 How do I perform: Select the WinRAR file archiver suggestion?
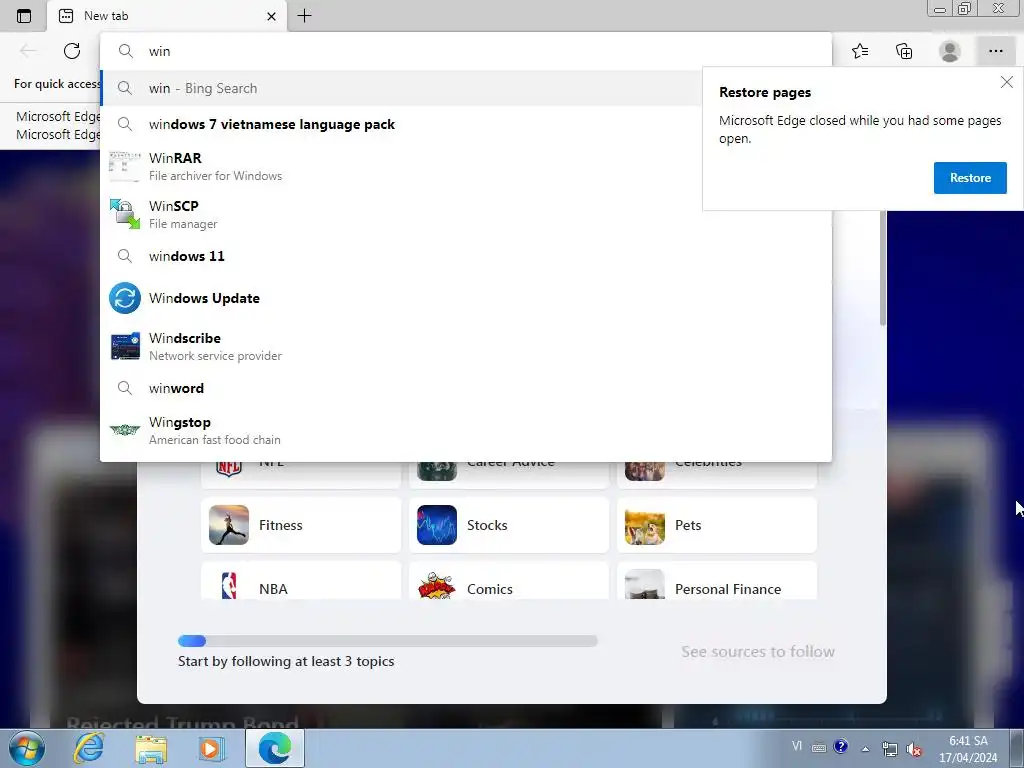[x=401, y=167]
